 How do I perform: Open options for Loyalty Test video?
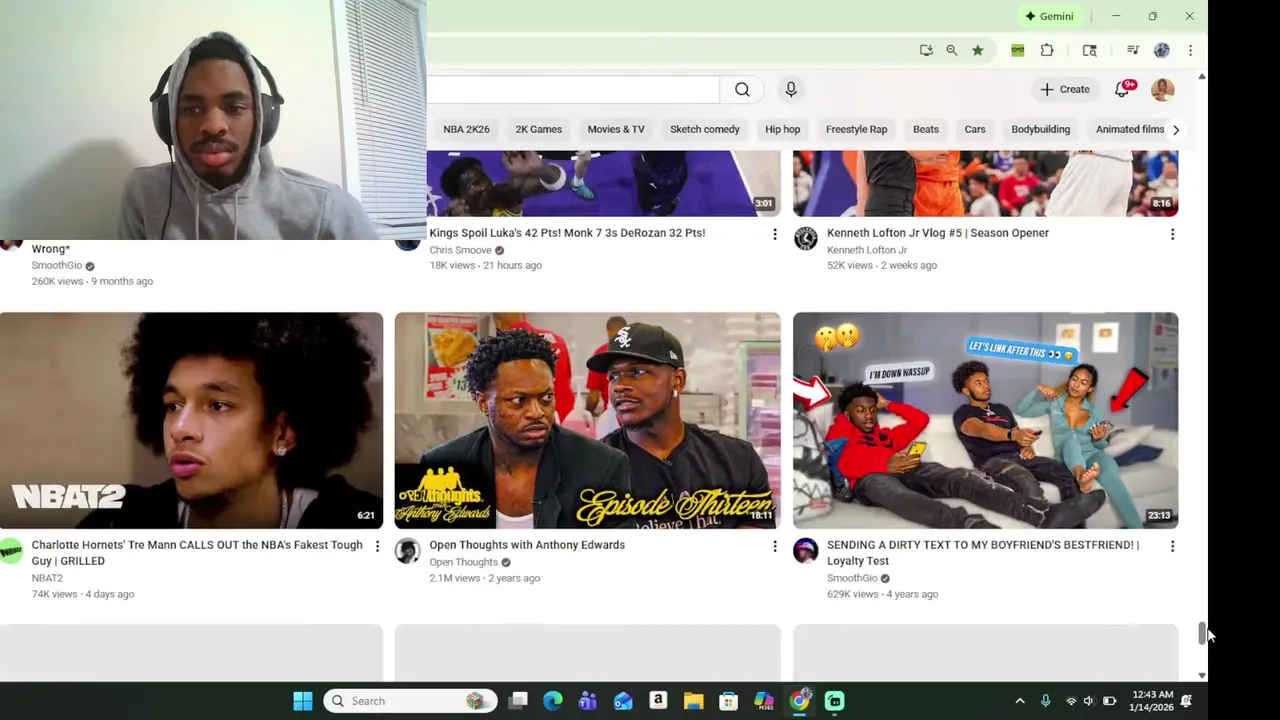point(1172,546)
